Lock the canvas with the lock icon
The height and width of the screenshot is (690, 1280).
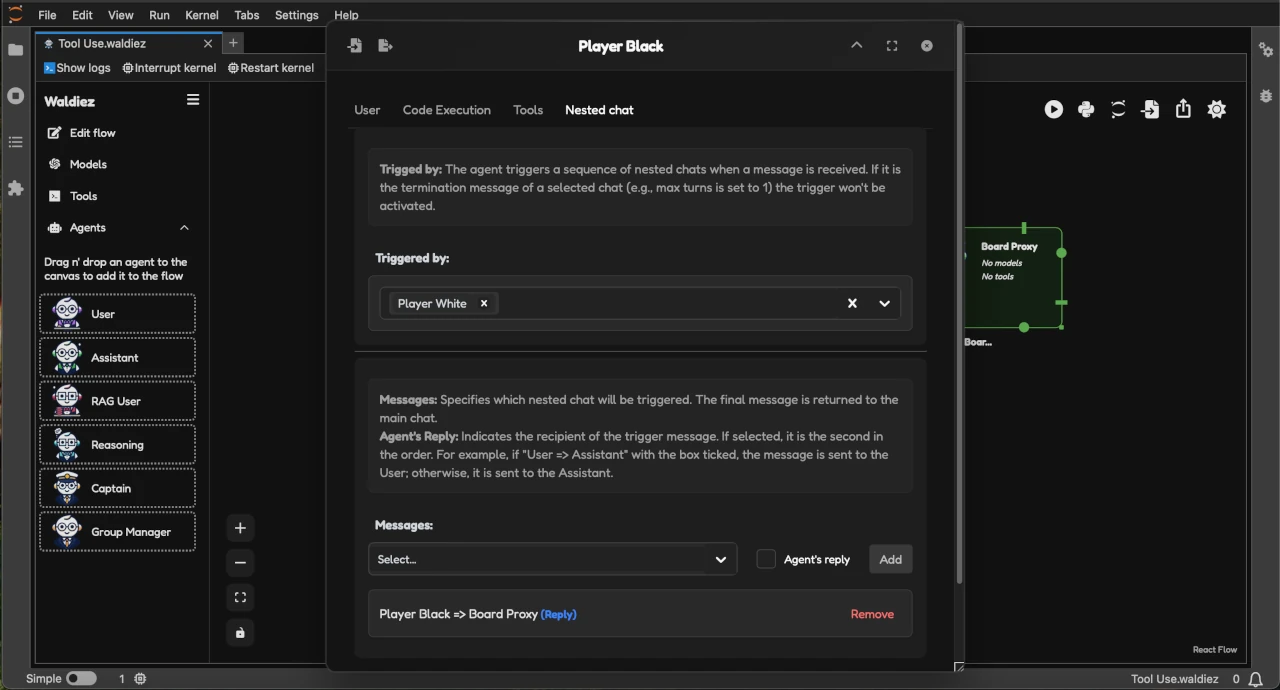coord(240,632)
